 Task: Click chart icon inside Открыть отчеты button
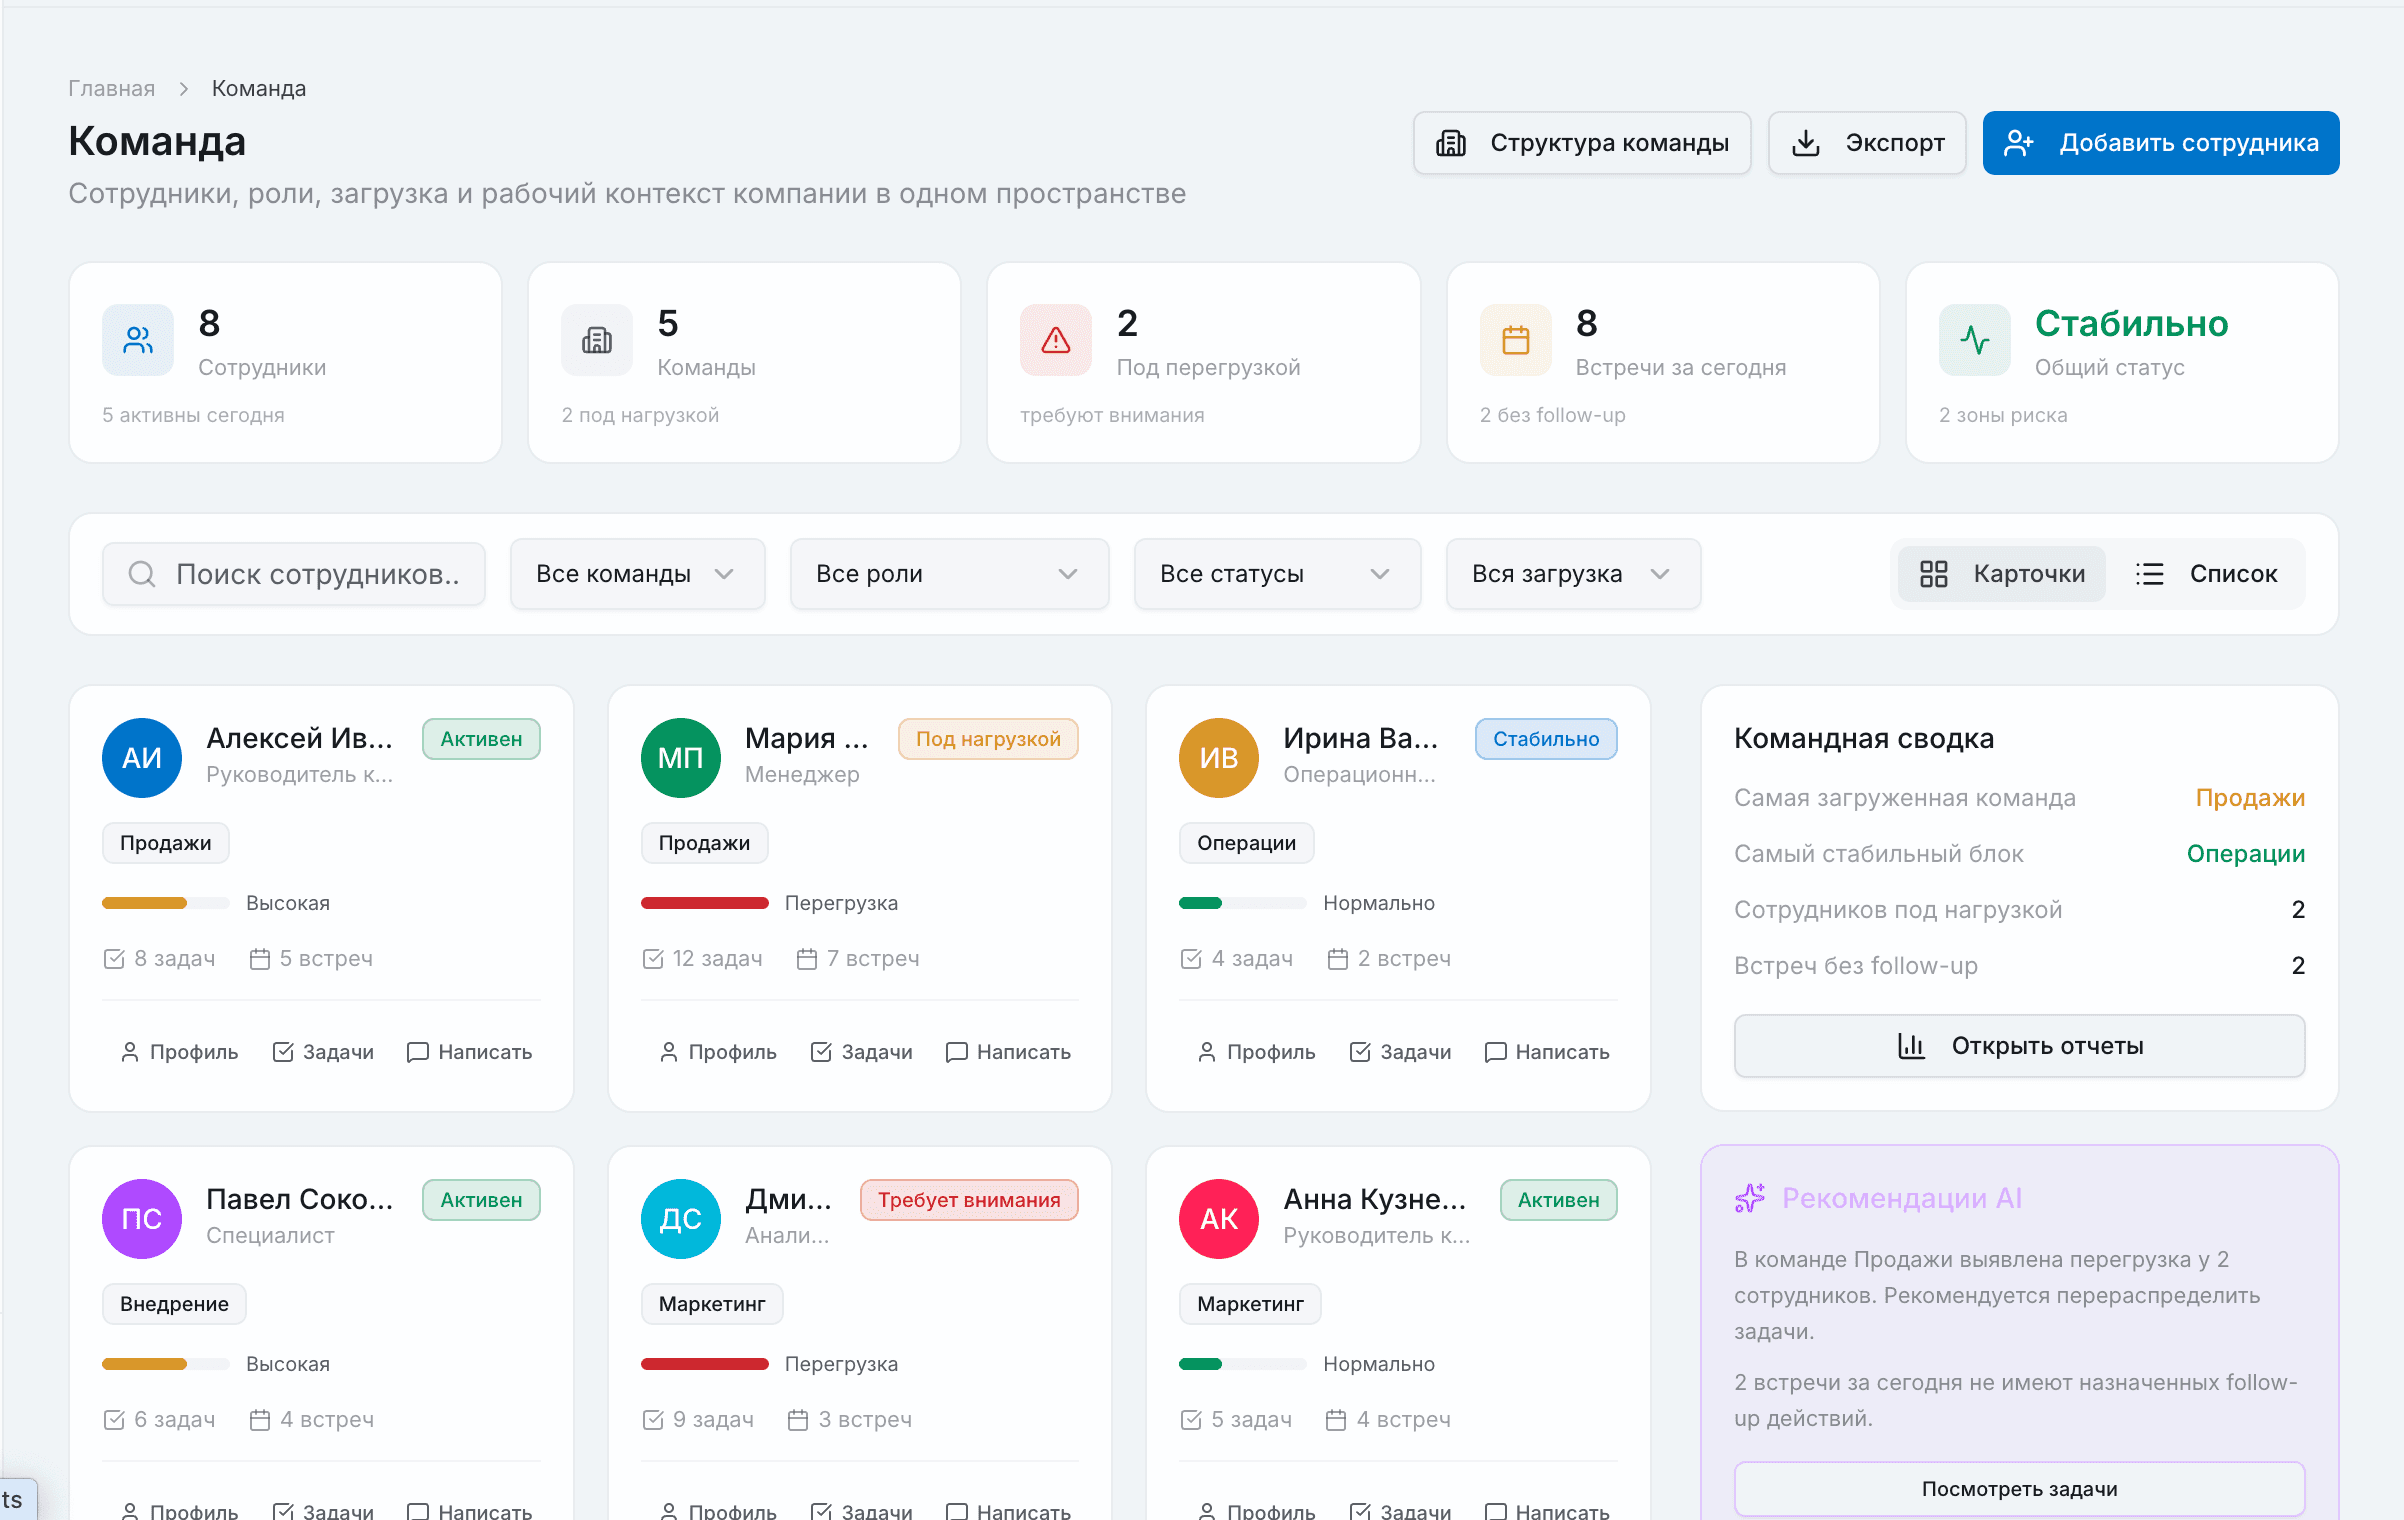click(1911, 1045)
